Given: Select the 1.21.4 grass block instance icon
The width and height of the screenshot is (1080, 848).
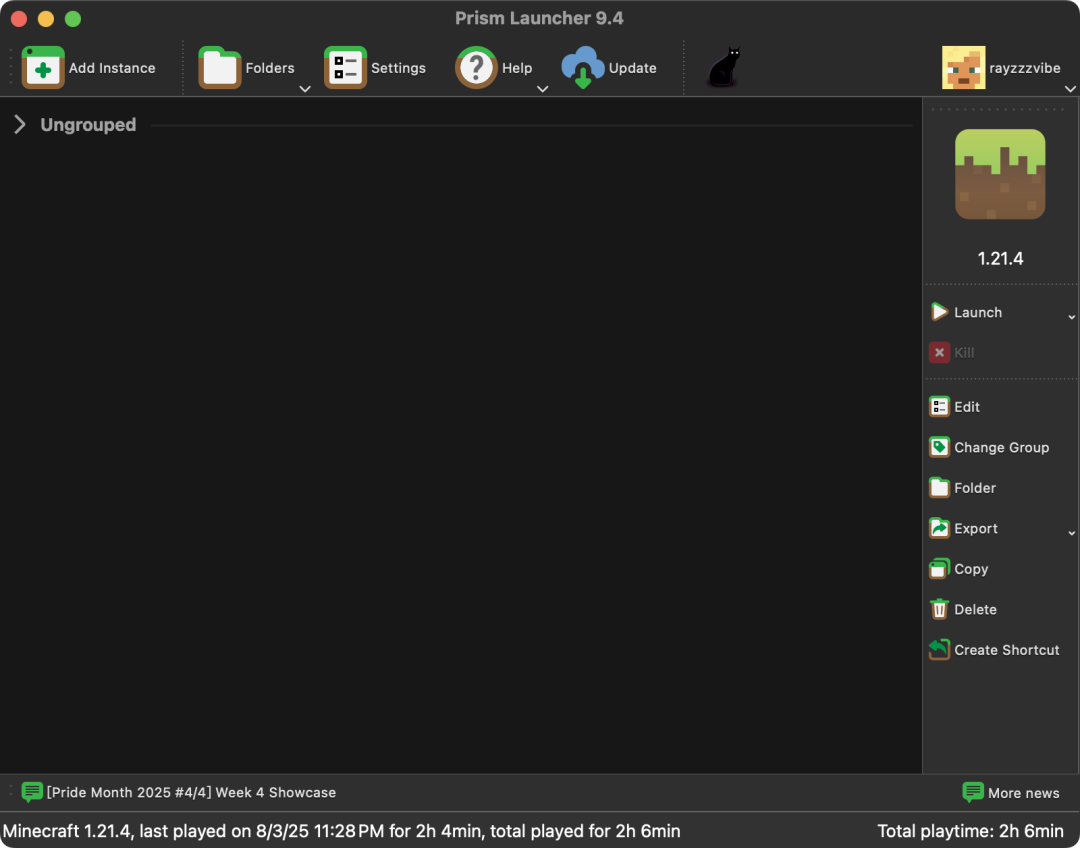Looking at the screenshot, I should click(1000, 174).
